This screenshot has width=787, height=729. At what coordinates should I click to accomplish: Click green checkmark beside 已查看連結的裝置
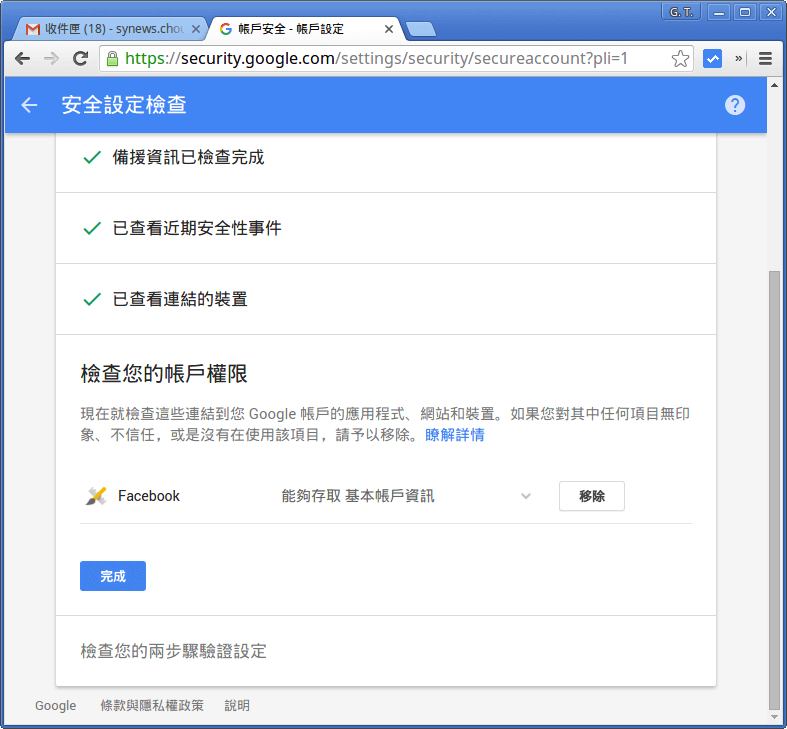click(92, 299)
